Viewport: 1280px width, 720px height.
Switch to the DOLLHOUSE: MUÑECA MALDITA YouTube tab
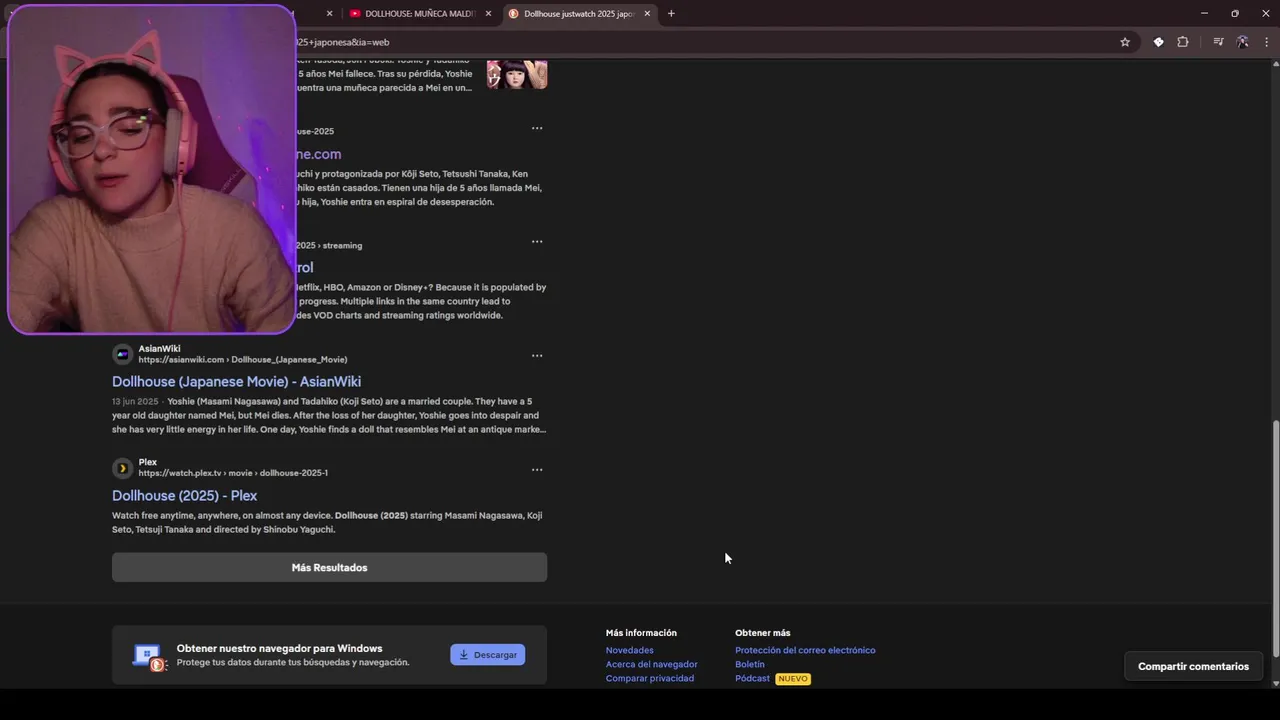pyautogui.click(x=420, y=13)
